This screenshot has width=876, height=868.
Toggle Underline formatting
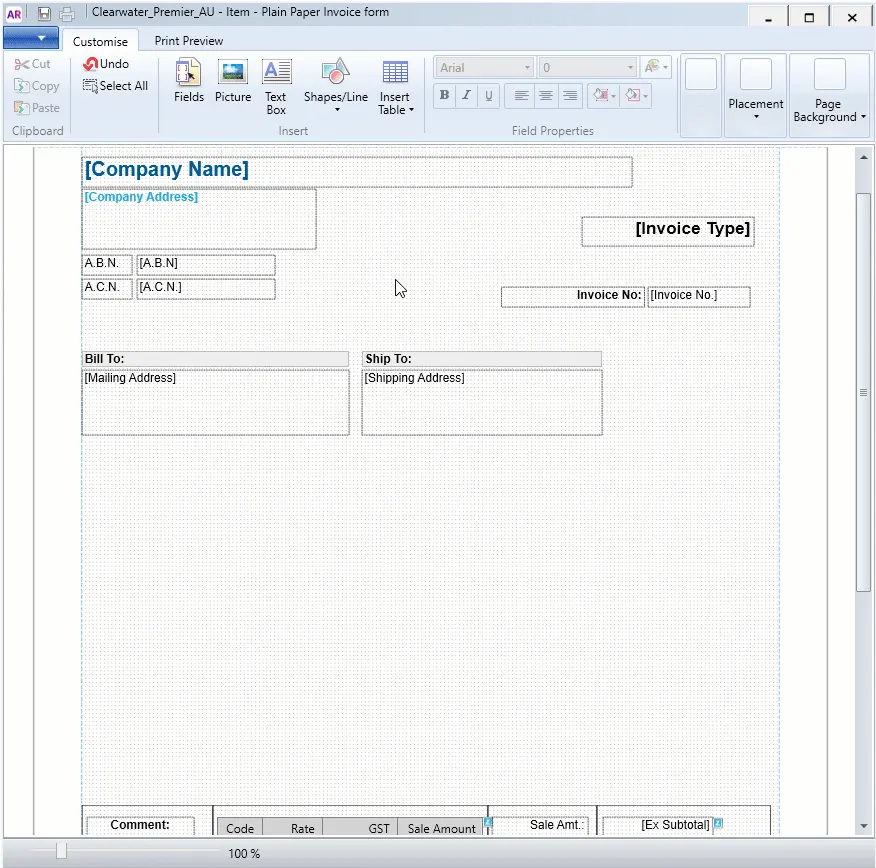pos(488,96)
